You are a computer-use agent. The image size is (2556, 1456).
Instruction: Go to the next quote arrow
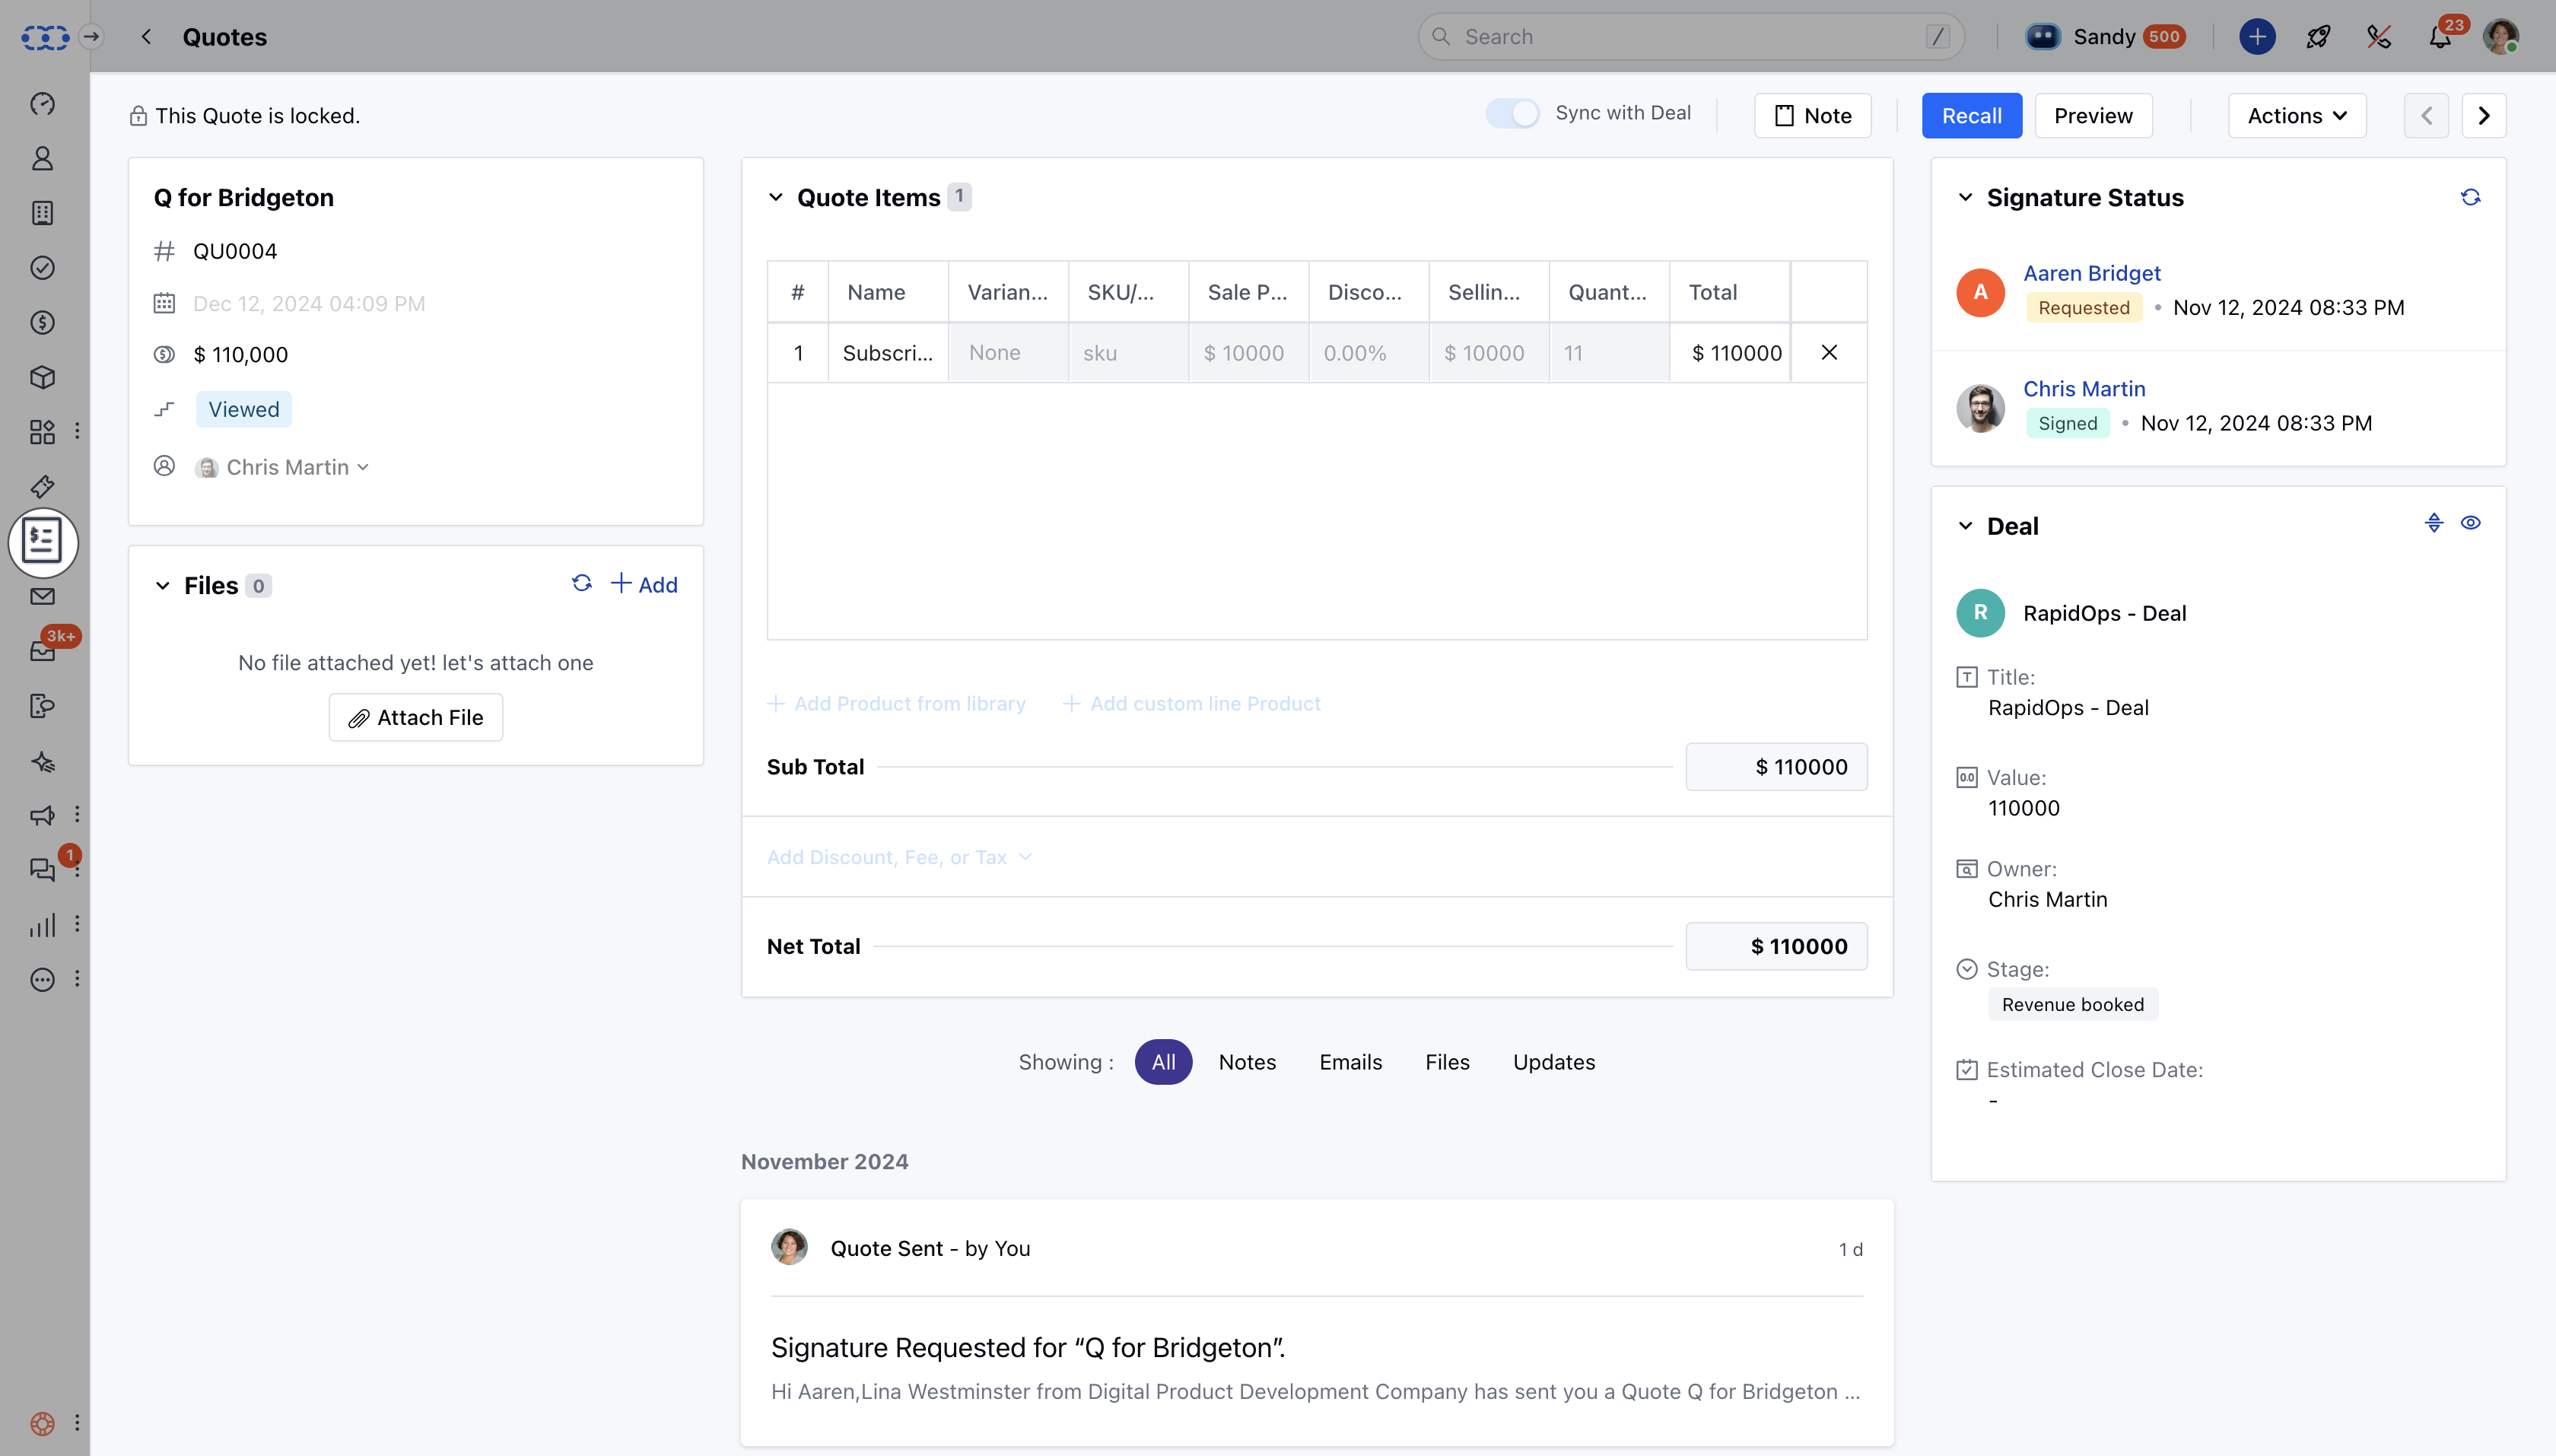[x=2484, y=116]
